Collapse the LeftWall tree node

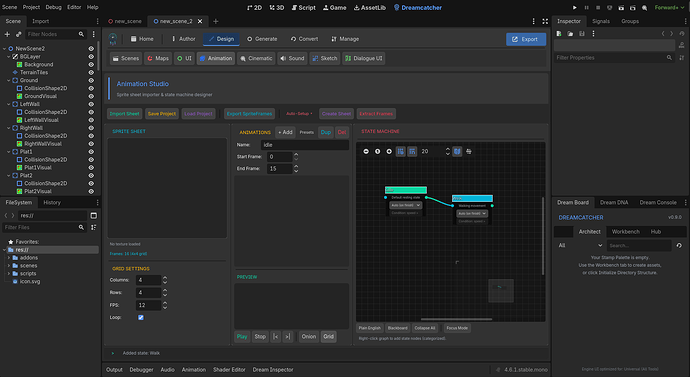click(8, 104)
